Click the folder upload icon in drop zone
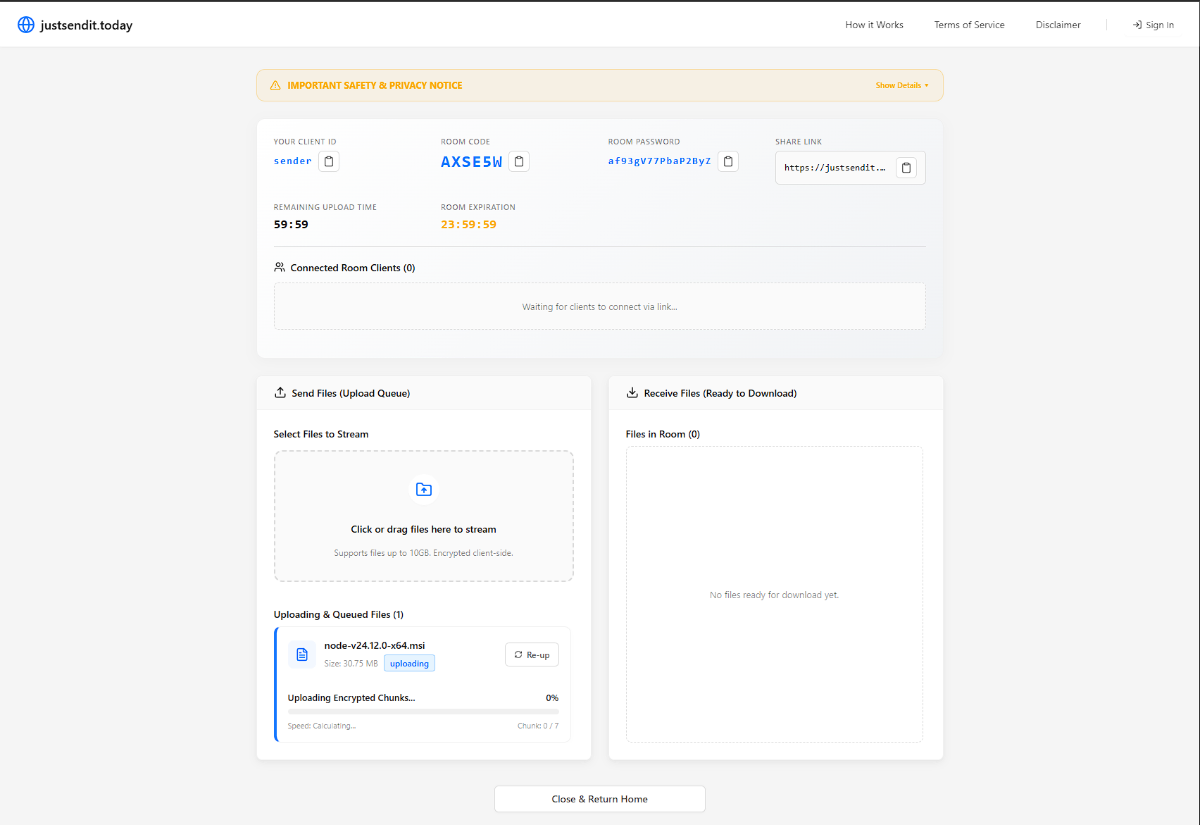The width and height of the screenshot is (1200, 825). [424, 489]
